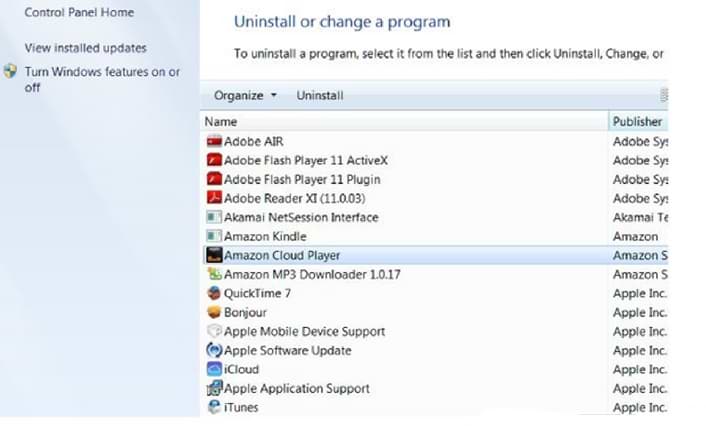Click the Akamai NetSession Interface icon
The height and width of the screenshot is (426, 706).
tap(214, 217)
